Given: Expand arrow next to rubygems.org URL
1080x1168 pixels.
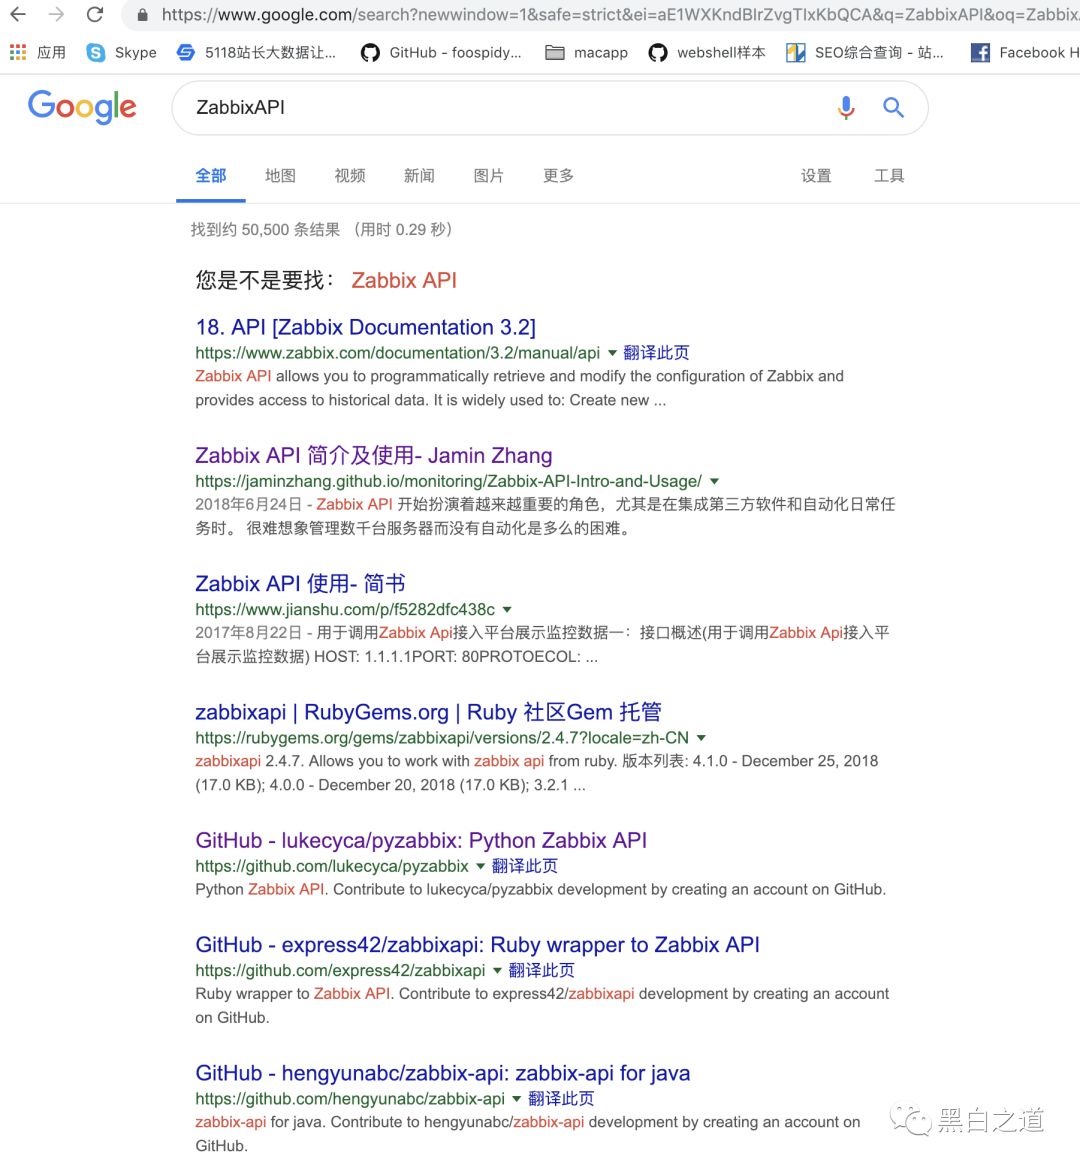Looking at the screenshot, I should (x=701, y=737).
